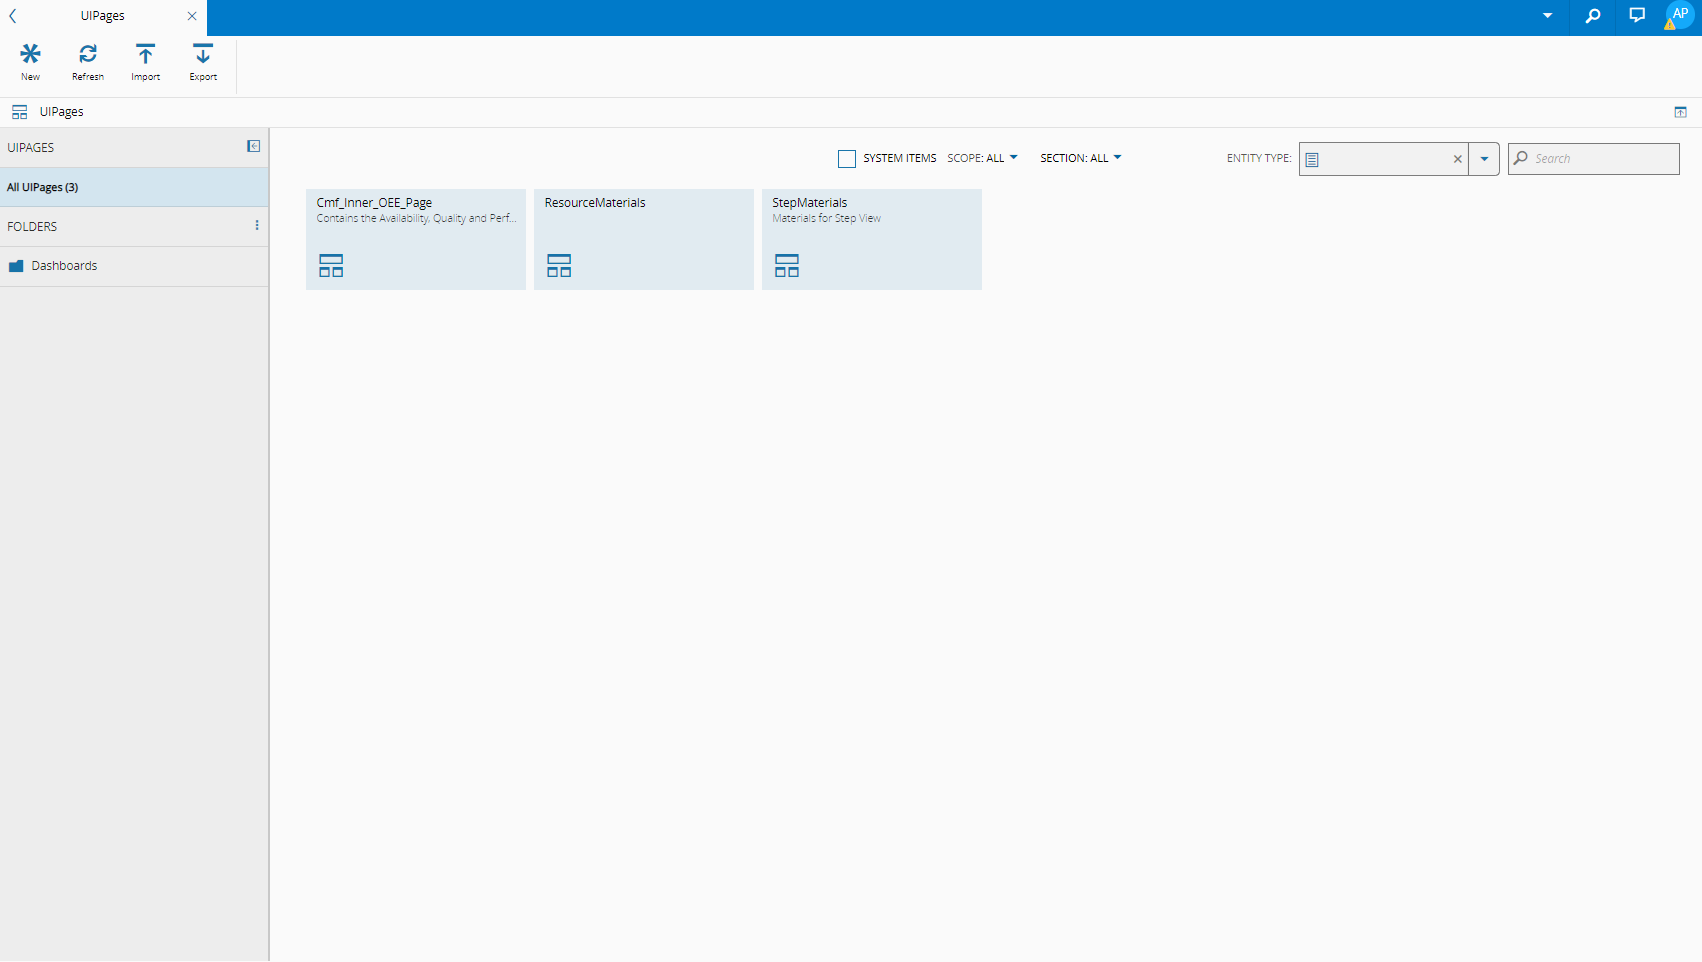1702x962 pixels.
Task: Click the search magnifier in Search box
Action: click(1521, 158)
